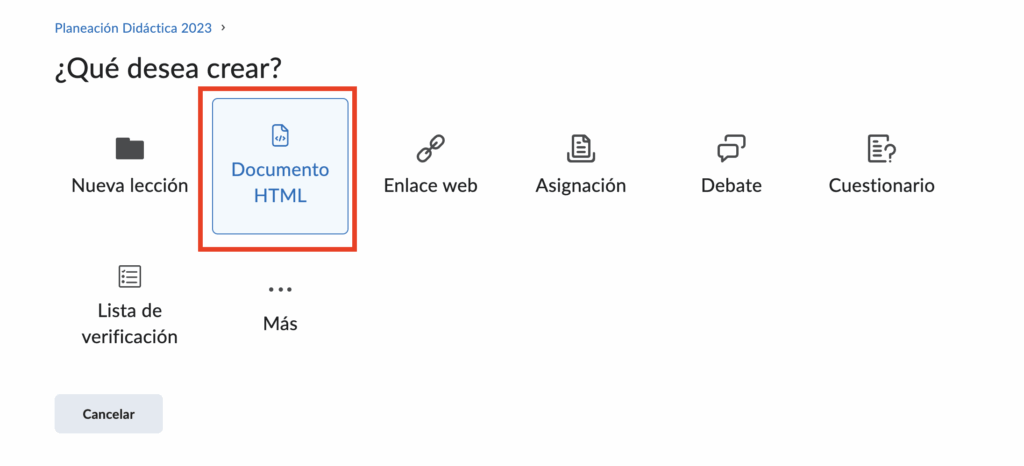
Task: Expand more options via "Más" label
Action: [280, 324]
